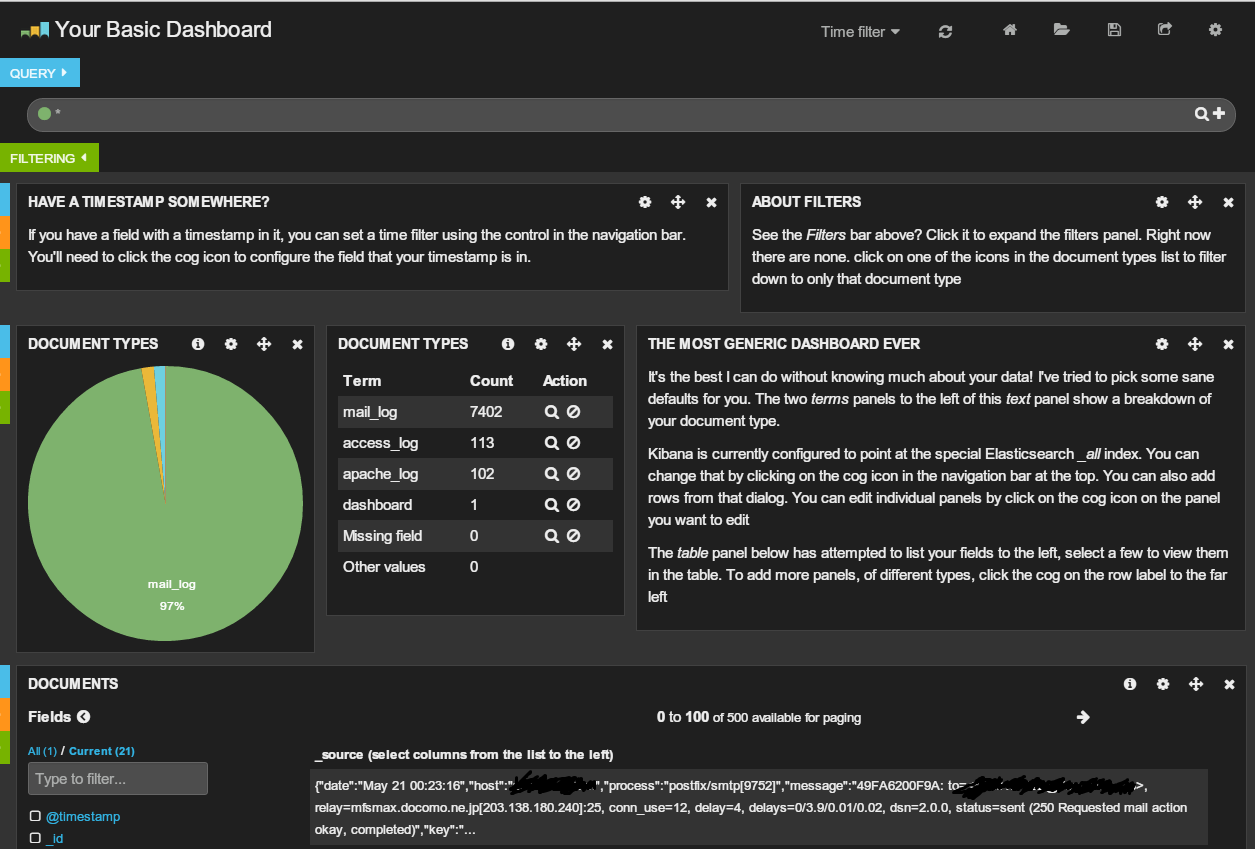Refresh the dashboard using the refresh icon
Viewport: 1255px width, 849px height.
click(944, 31)
